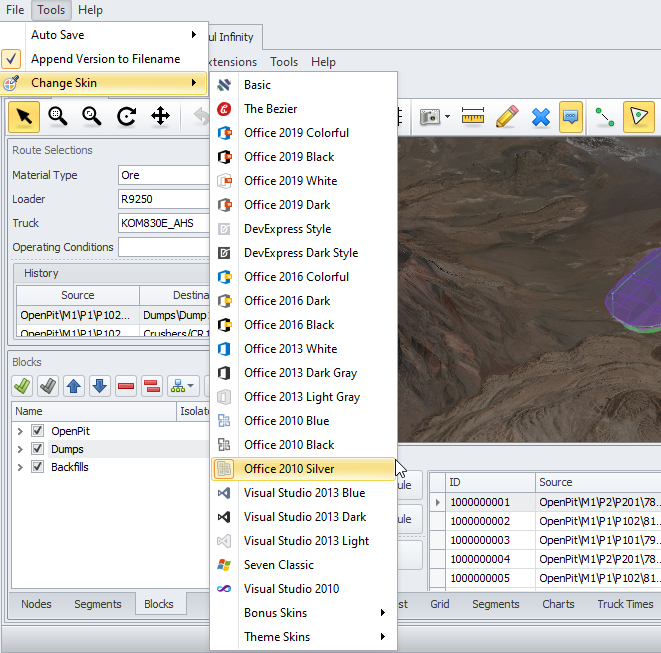Uncheck the Backfills checkbox
This screenshot has width=661, height=653.
[38, 467]
